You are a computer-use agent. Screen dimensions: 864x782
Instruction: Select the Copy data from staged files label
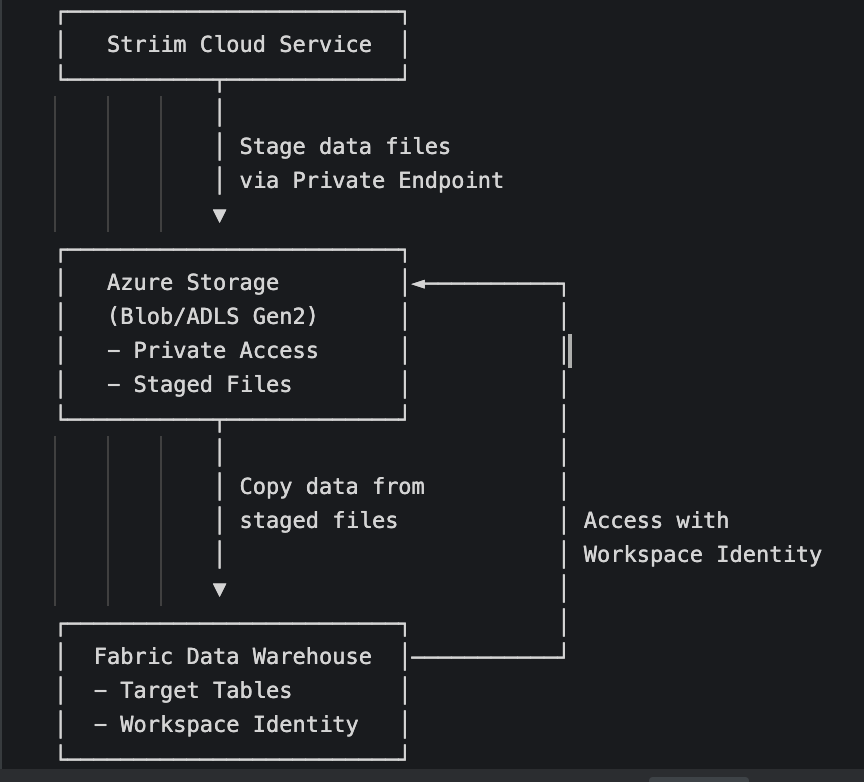(331, 503)
